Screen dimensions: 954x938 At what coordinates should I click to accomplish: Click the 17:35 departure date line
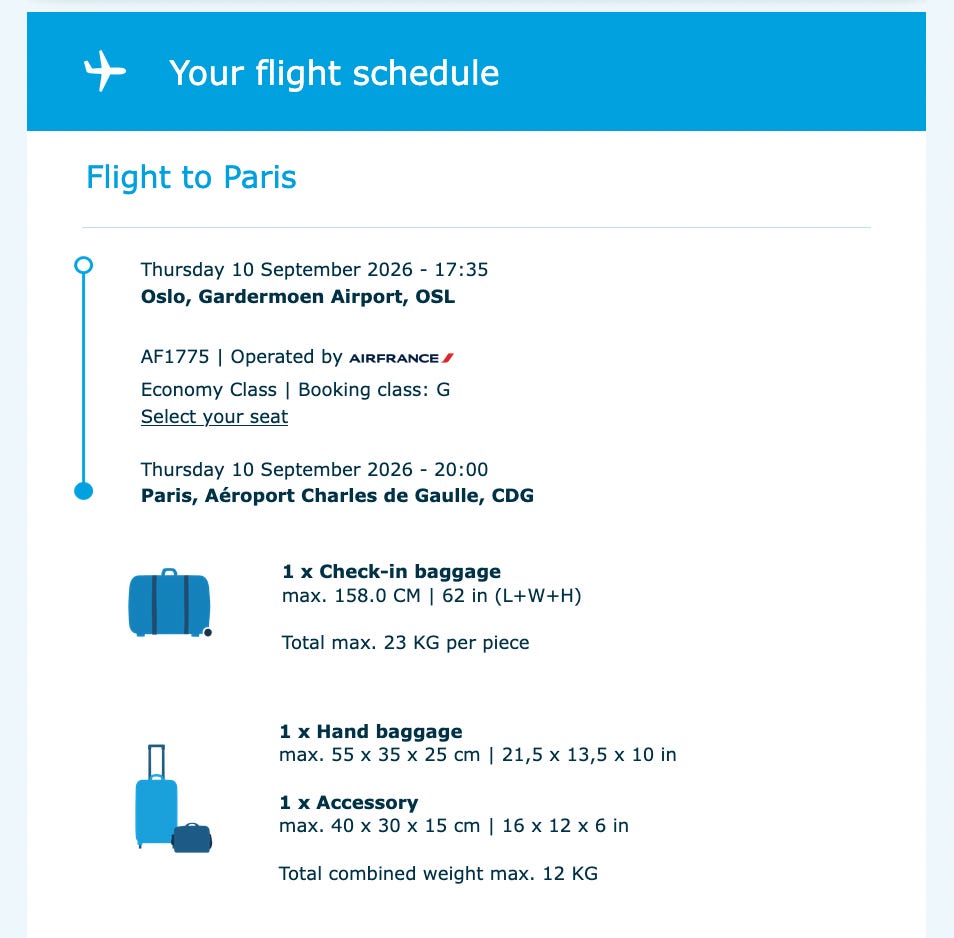(314, 269)
